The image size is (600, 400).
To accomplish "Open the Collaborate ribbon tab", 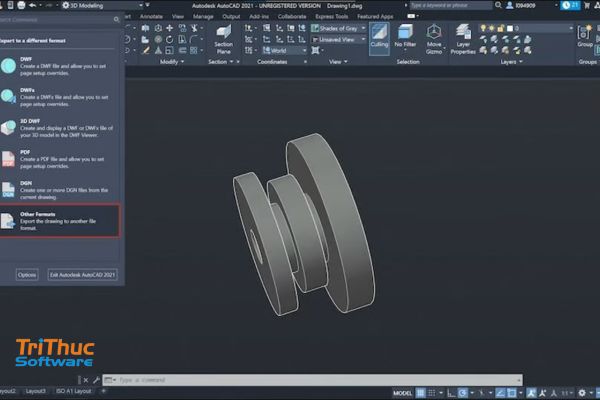I will click(x=292, y=16).
